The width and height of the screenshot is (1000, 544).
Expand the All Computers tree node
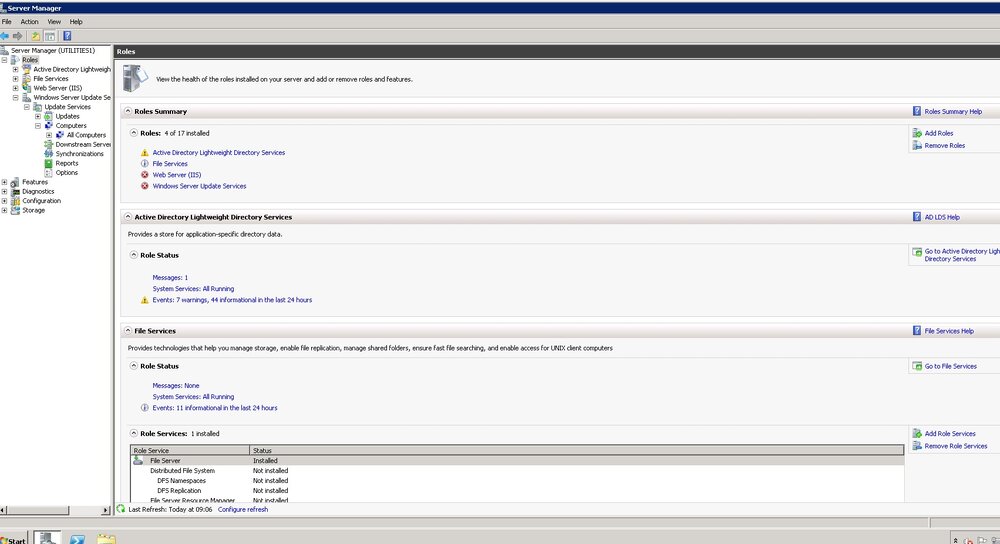pyautogui.click(x=49, y=135)
